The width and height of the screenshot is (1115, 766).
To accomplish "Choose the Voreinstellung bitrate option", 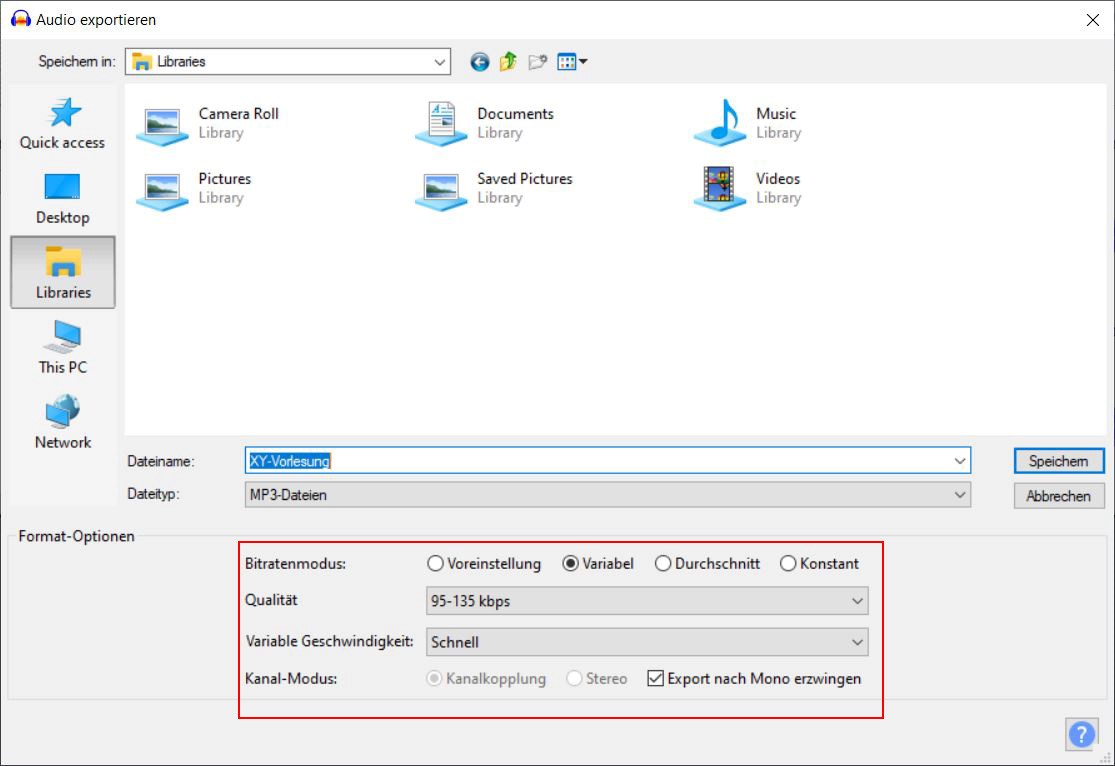I will click(x=435, y=564).
